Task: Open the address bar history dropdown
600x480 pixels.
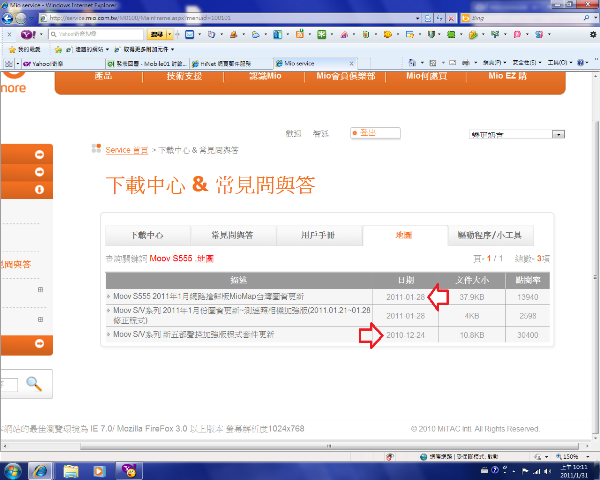Action: pos(417,18)
